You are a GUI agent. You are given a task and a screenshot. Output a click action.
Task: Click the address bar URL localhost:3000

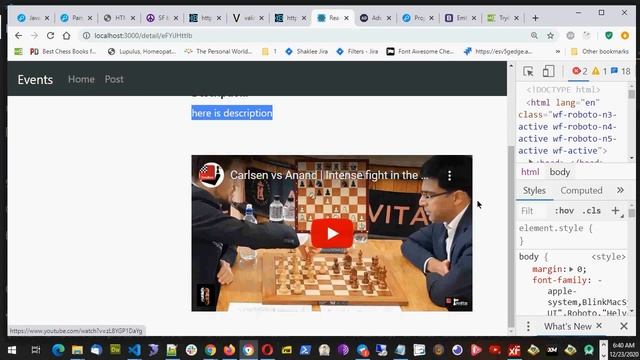(x=143, y=36)
